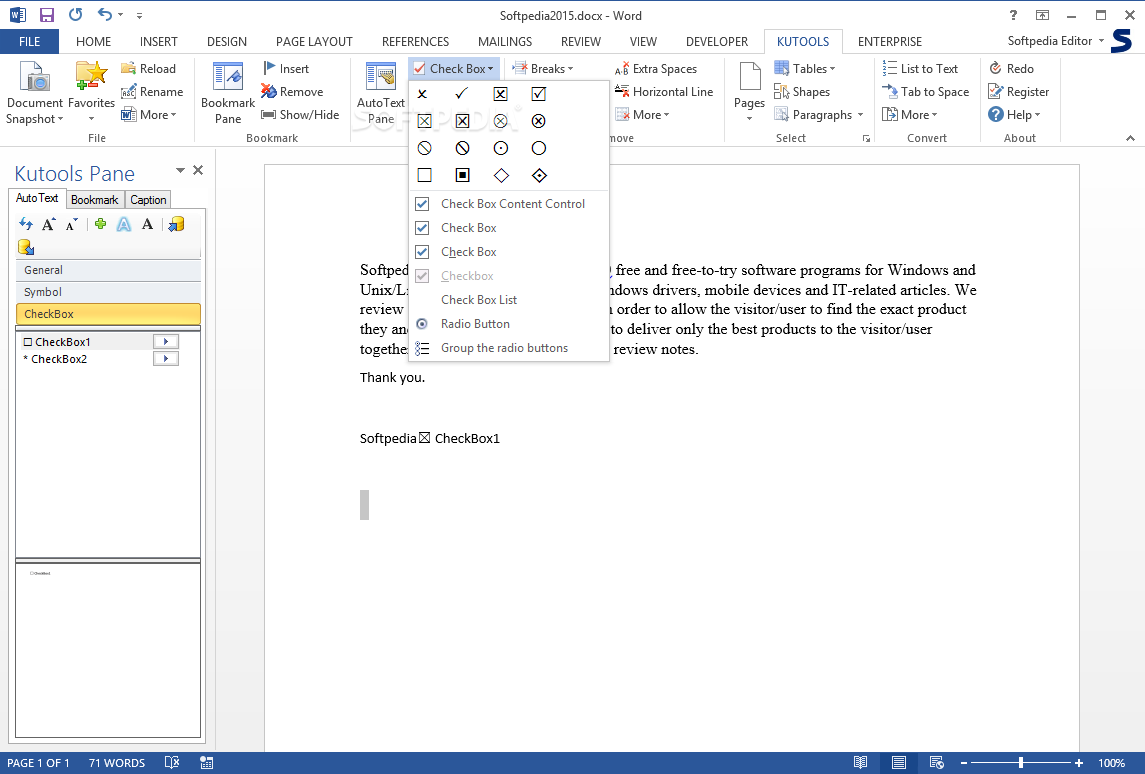
Task: Open the Pages dropdown
Action: click(749, 93)
